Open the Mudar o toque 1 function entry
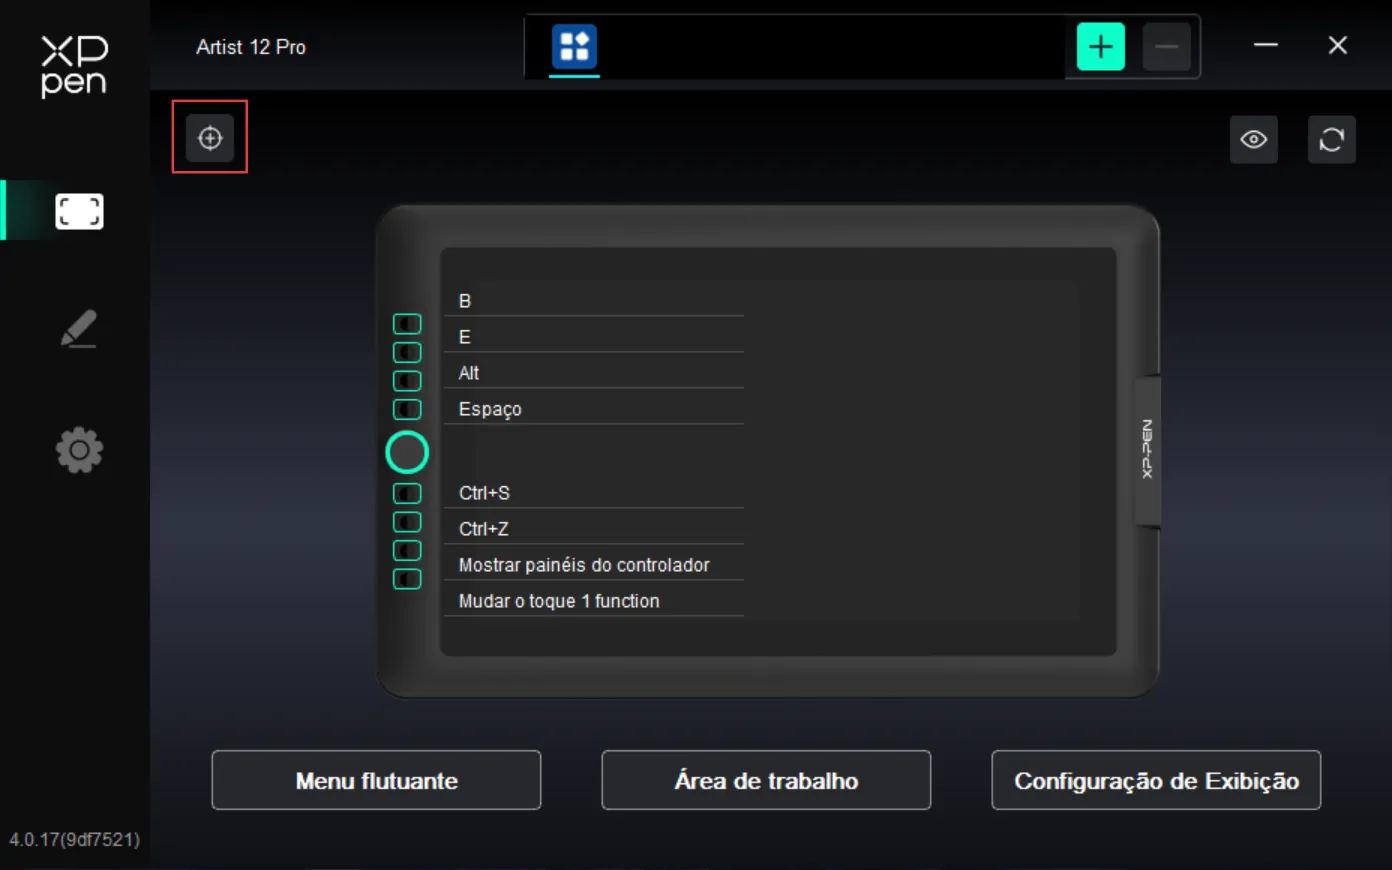Viewport: 1392px width, 870px height. (594, 600)
